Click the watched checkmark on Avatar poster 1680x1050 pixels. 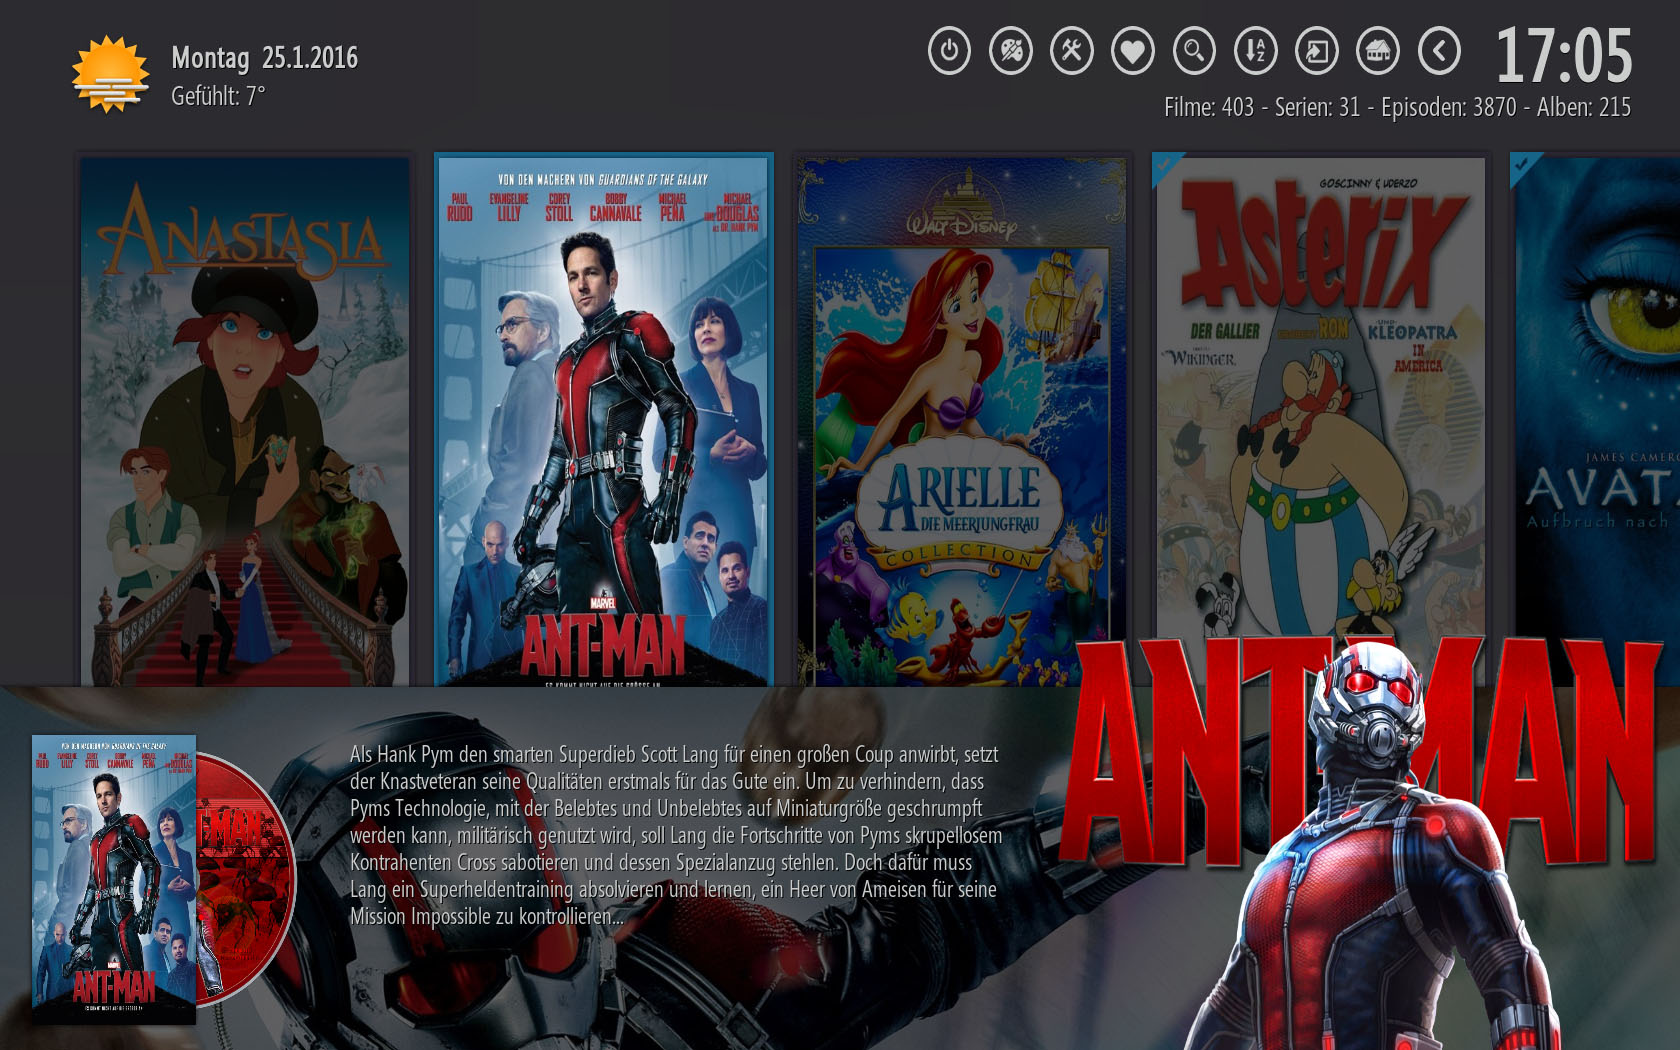point(1524,167)
